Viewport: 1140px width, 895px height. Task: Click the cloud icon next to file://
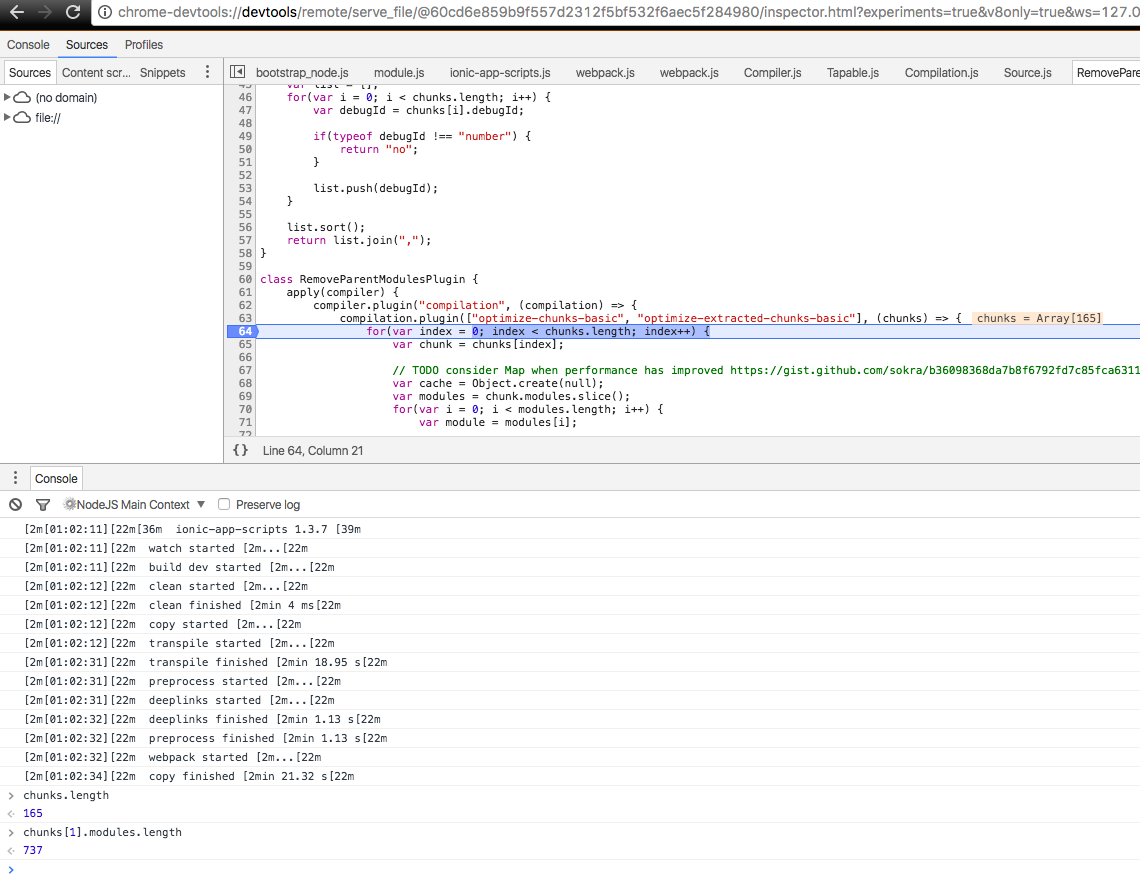(x=23, y=117)
